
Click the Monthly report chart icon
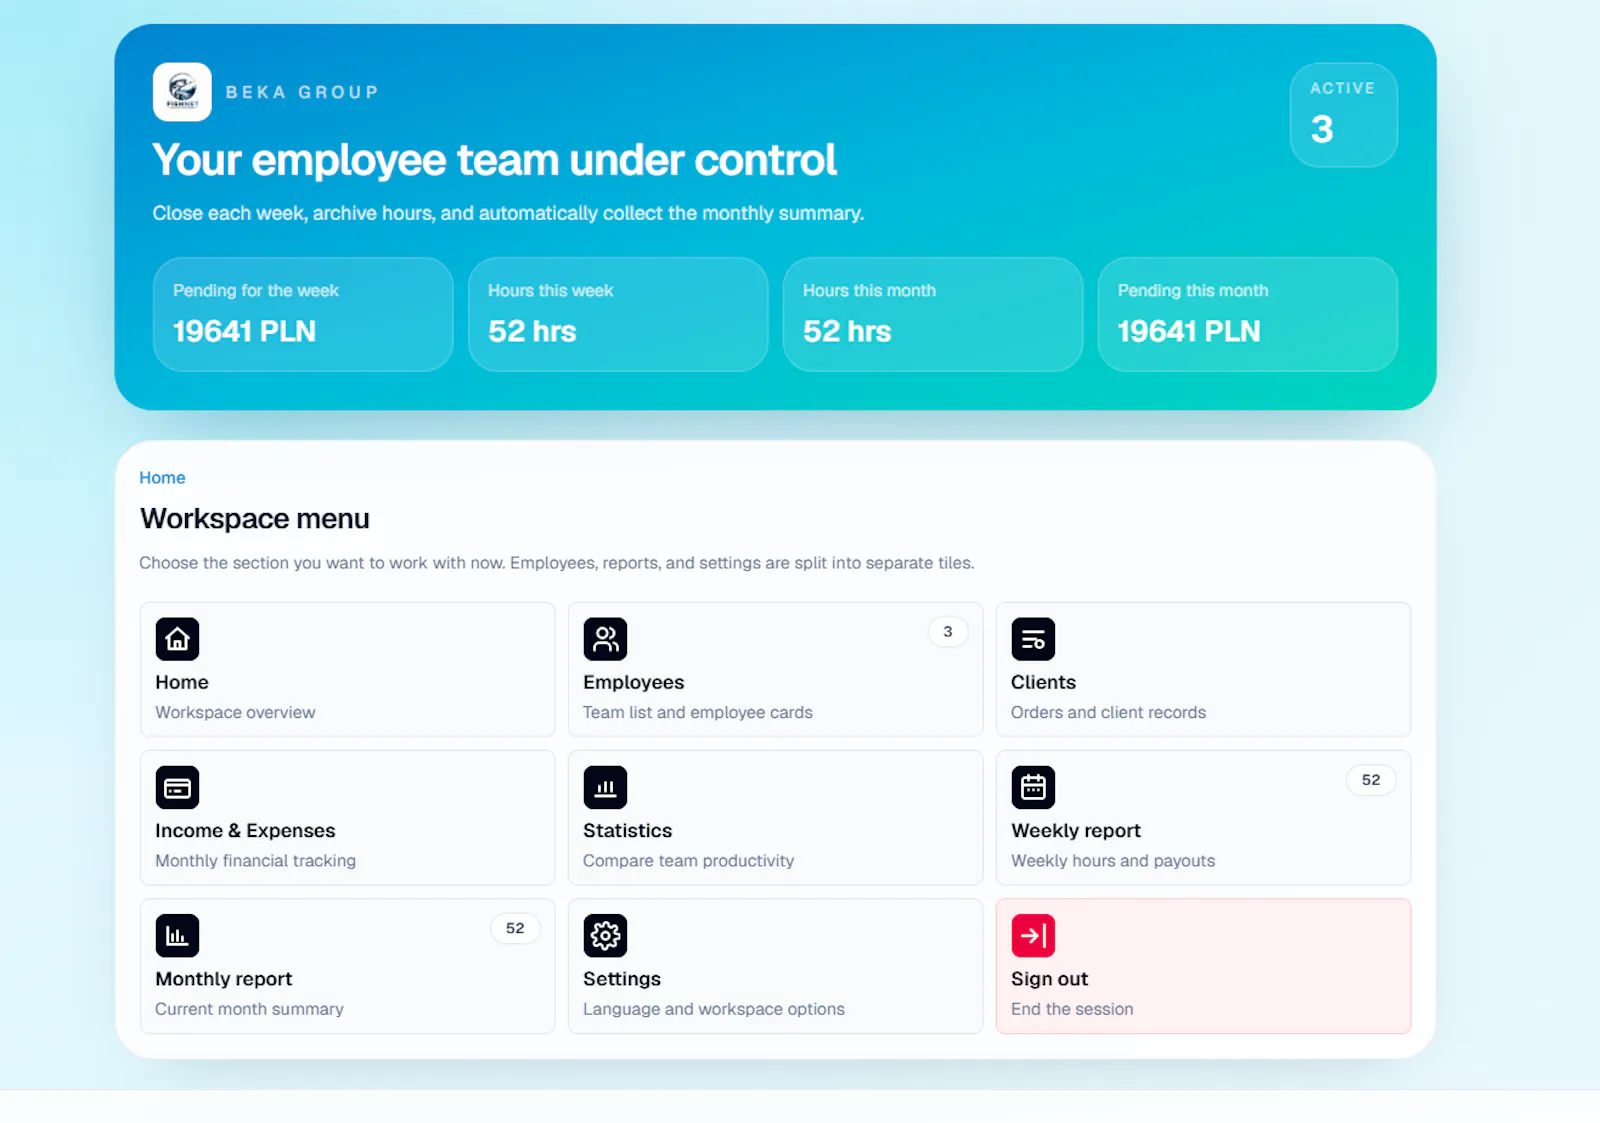(177, 936)
